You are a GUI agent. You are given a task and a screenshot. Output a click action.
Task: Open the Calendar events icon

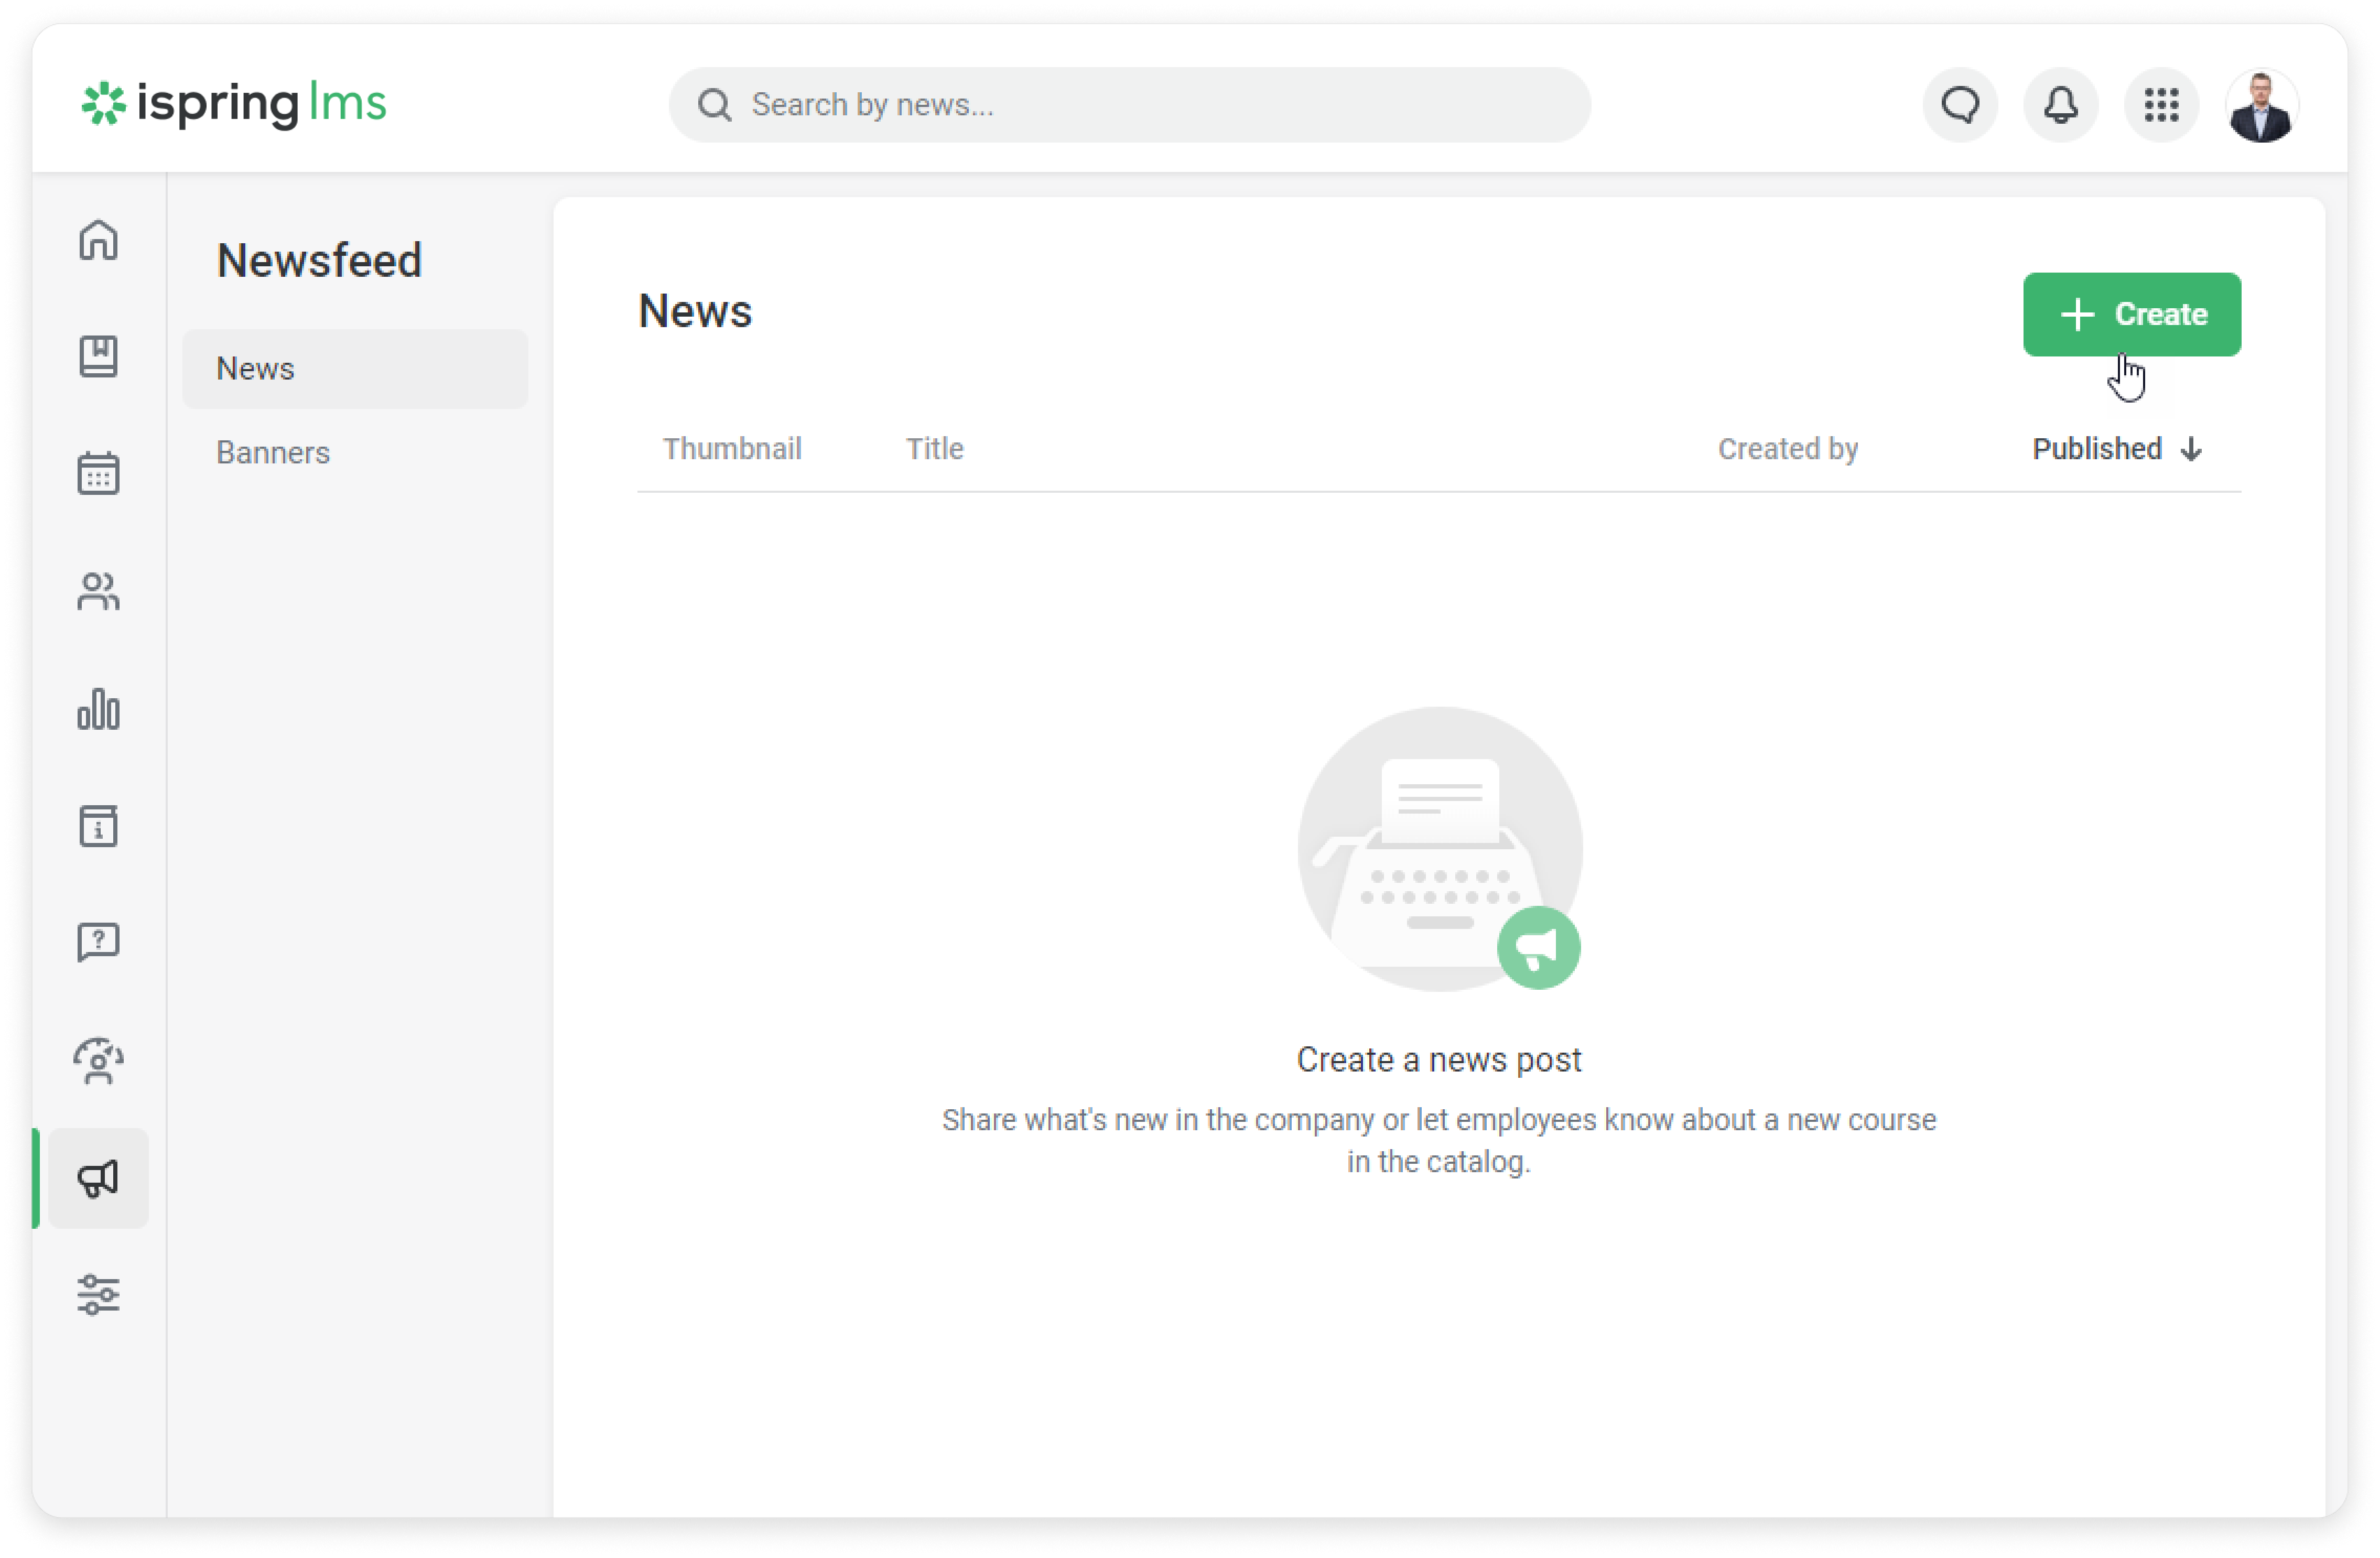[x=98, y=473]
